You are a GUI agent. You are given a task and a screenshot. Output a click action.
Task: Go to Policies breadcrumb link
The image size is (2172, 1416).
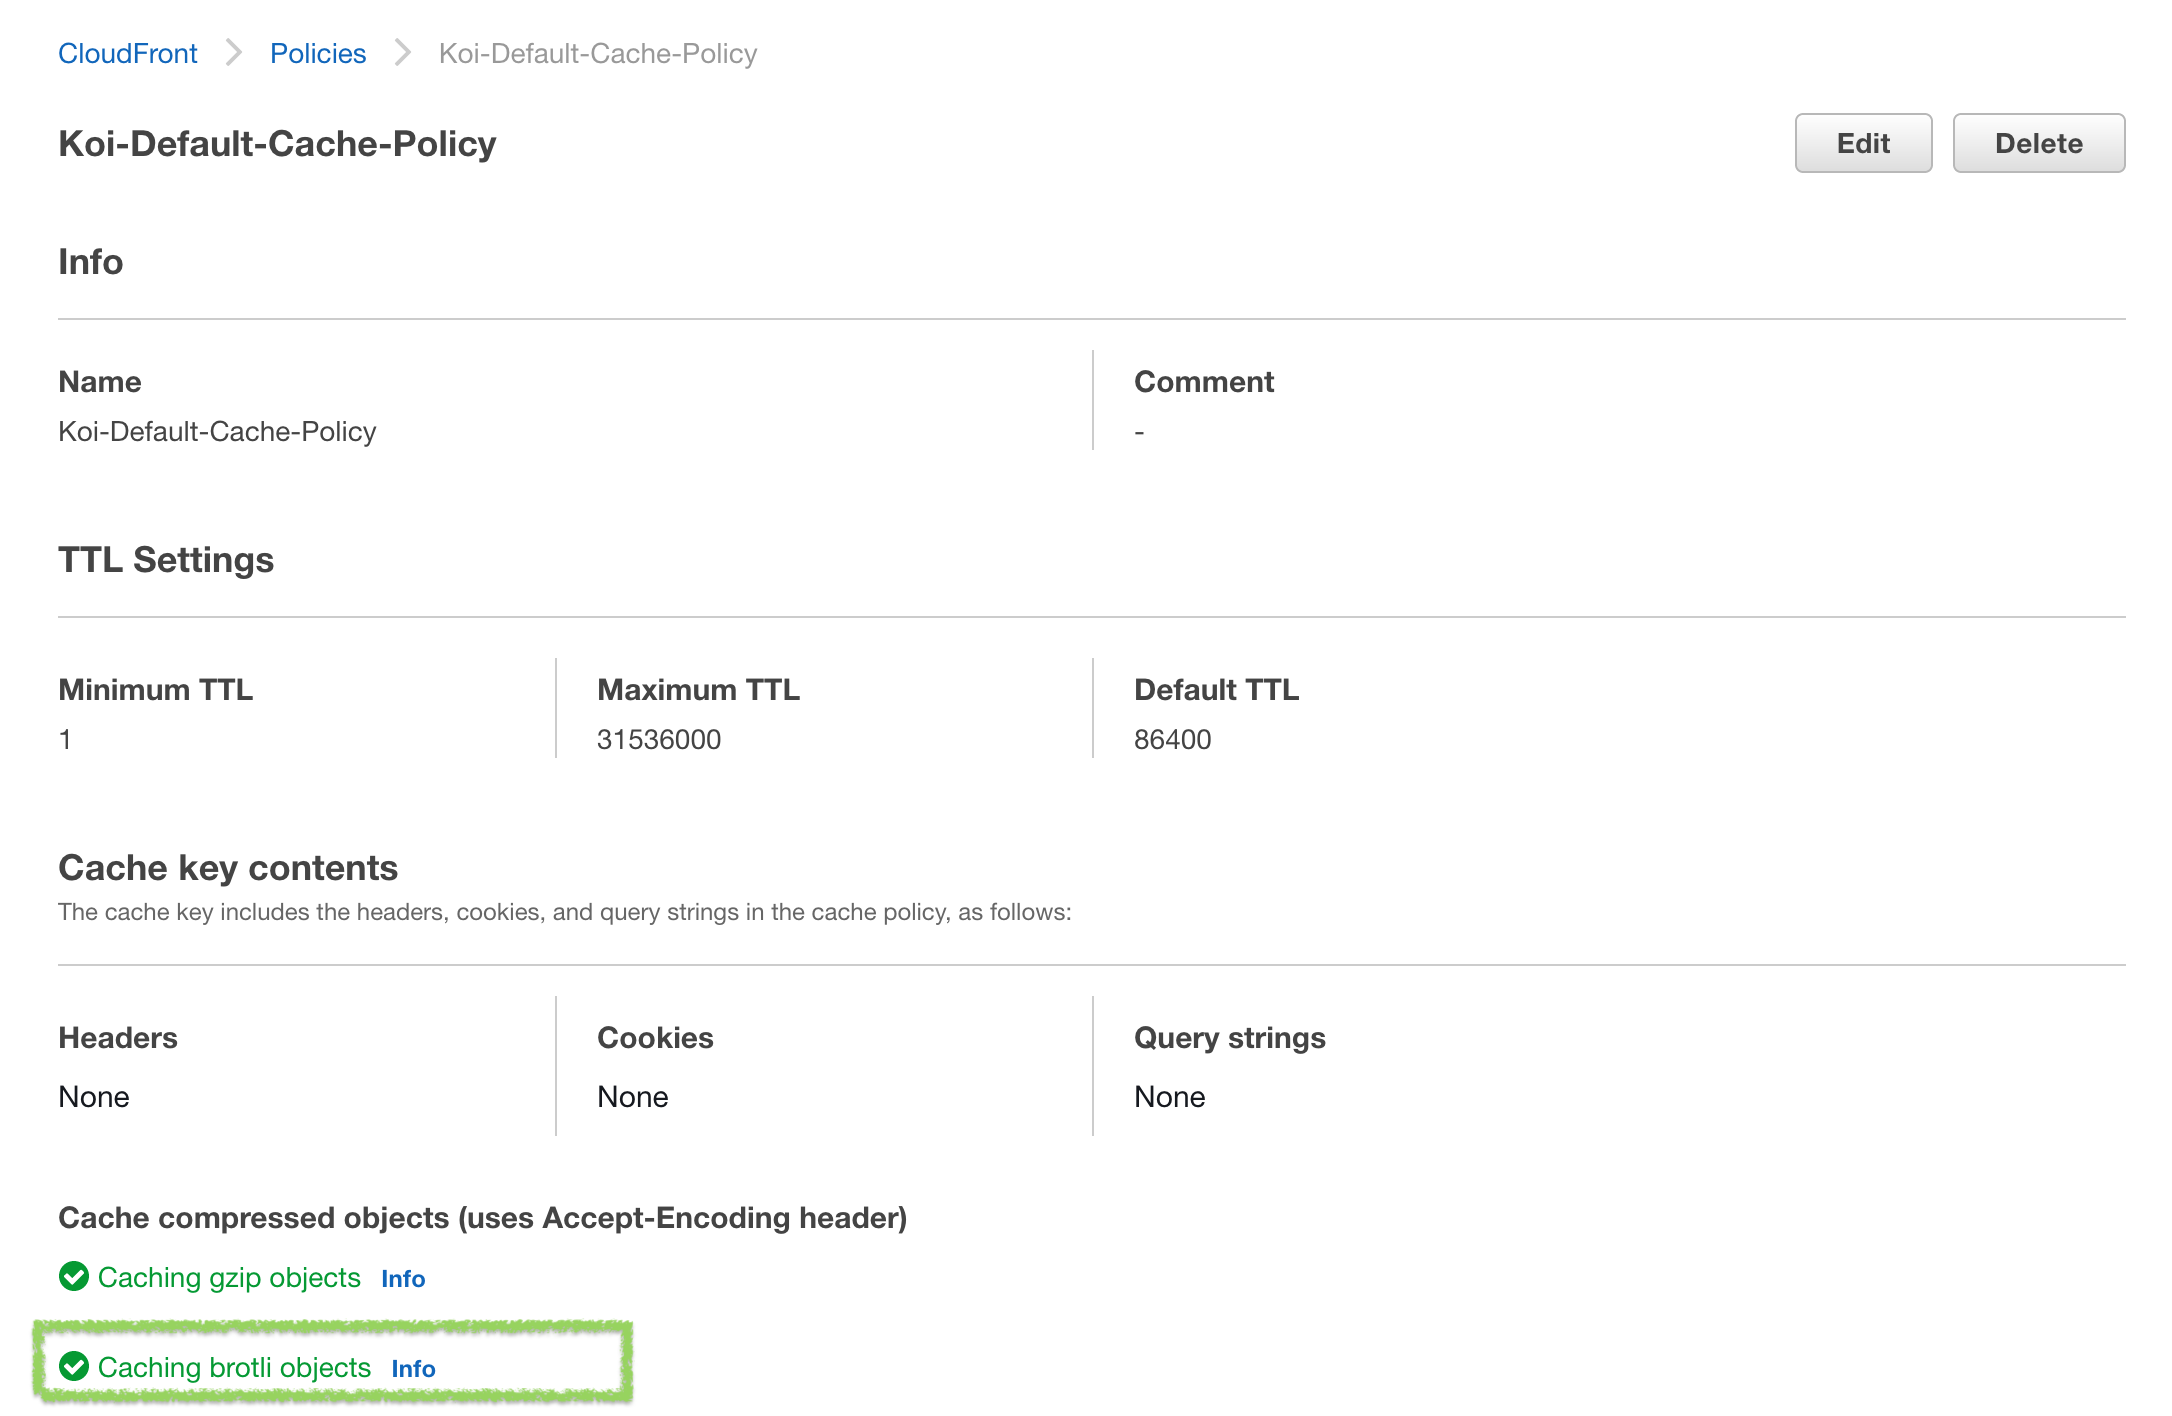[x=318, y=53]
